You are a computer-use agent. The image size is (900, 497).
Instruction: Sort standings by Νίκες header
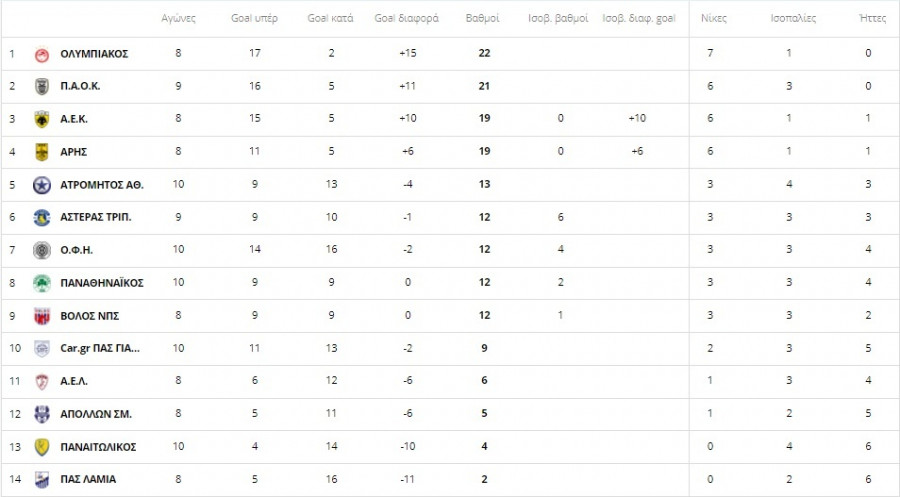coord(713,19)
